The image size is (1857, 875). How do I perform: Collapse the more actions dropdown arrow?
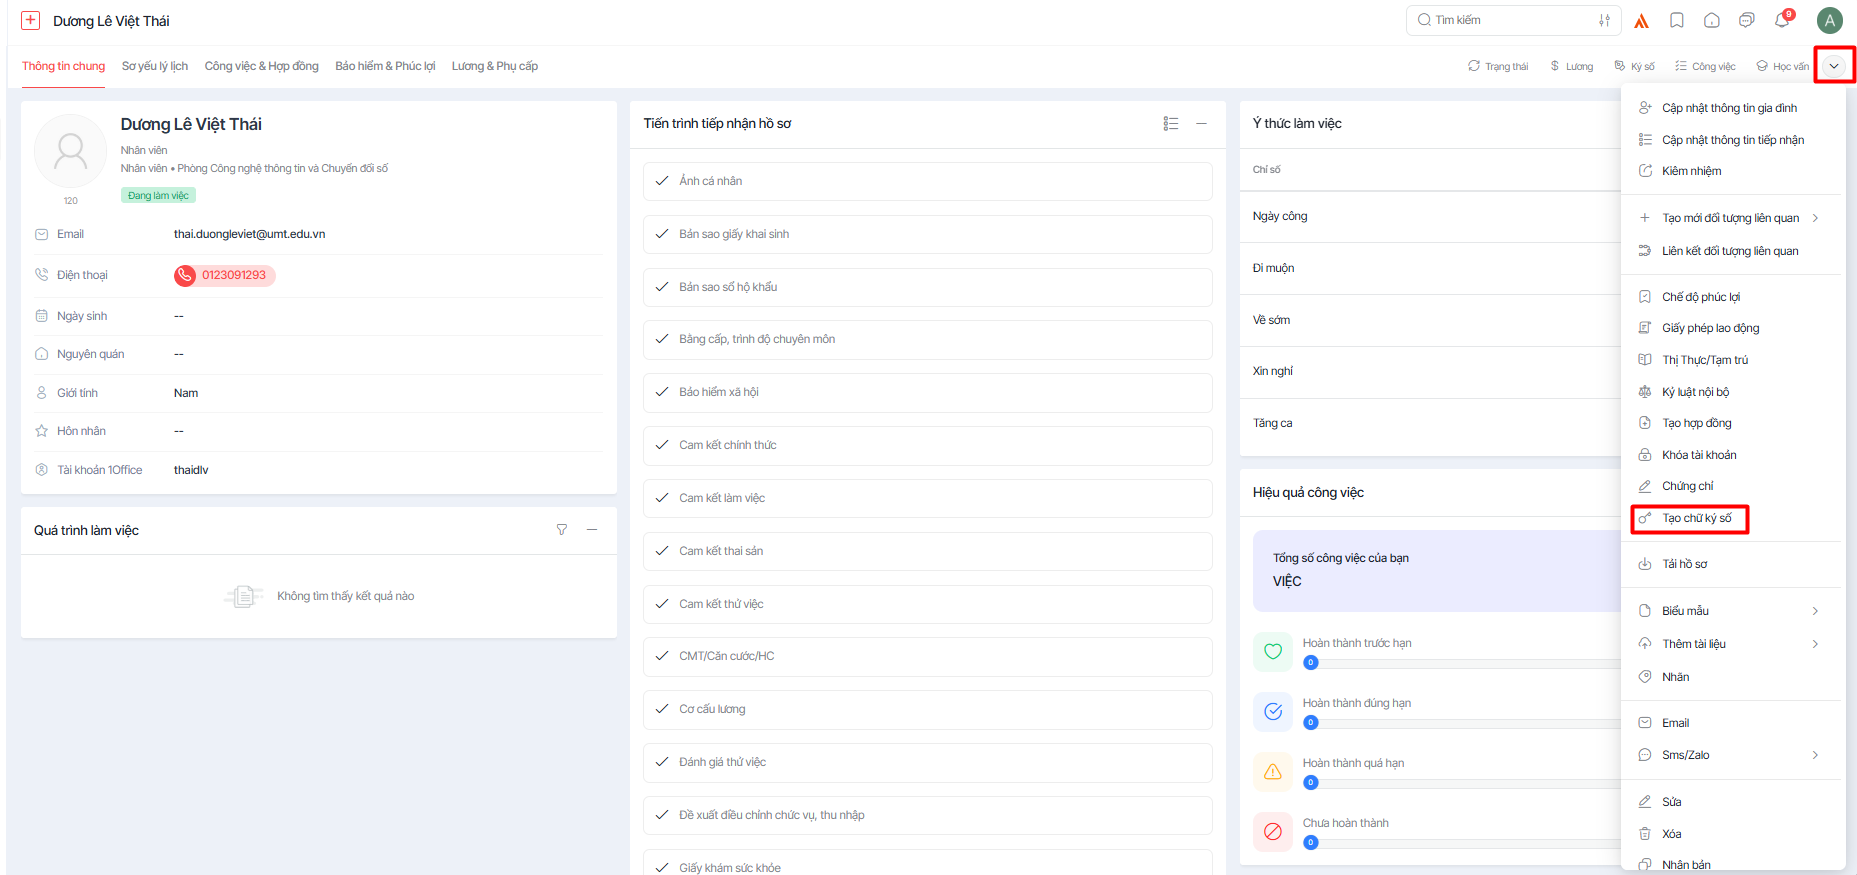pyautogui.click(x=1834, y=66)
